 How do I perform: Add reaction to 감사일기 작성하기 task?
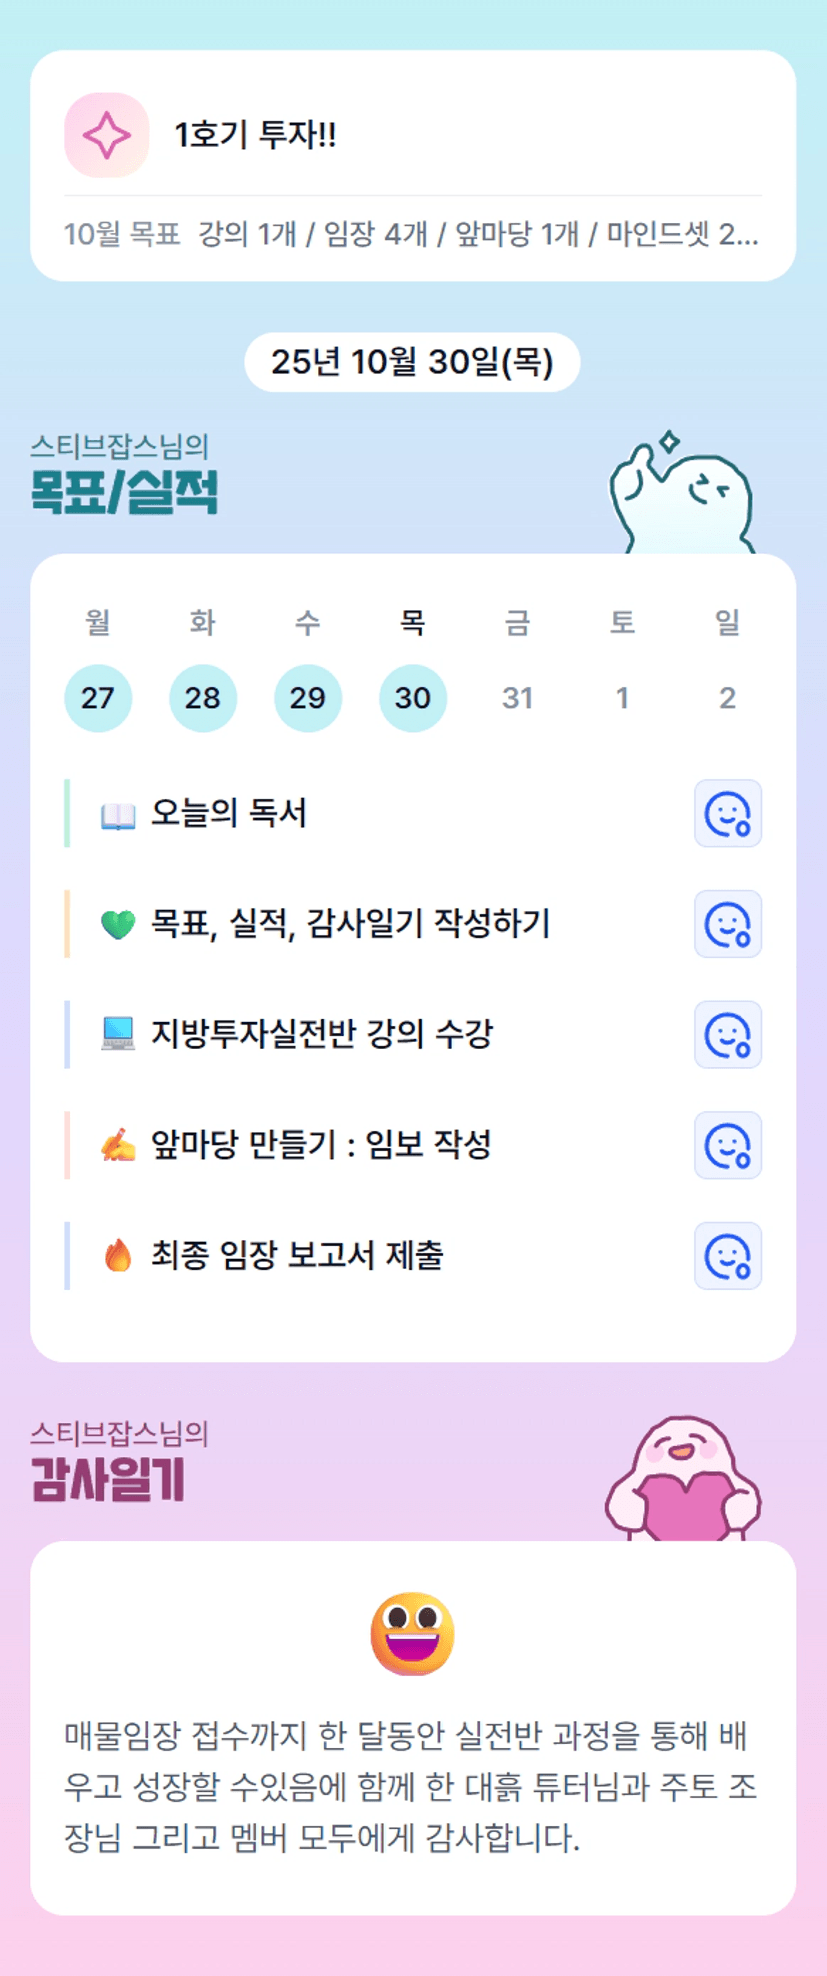727,924
